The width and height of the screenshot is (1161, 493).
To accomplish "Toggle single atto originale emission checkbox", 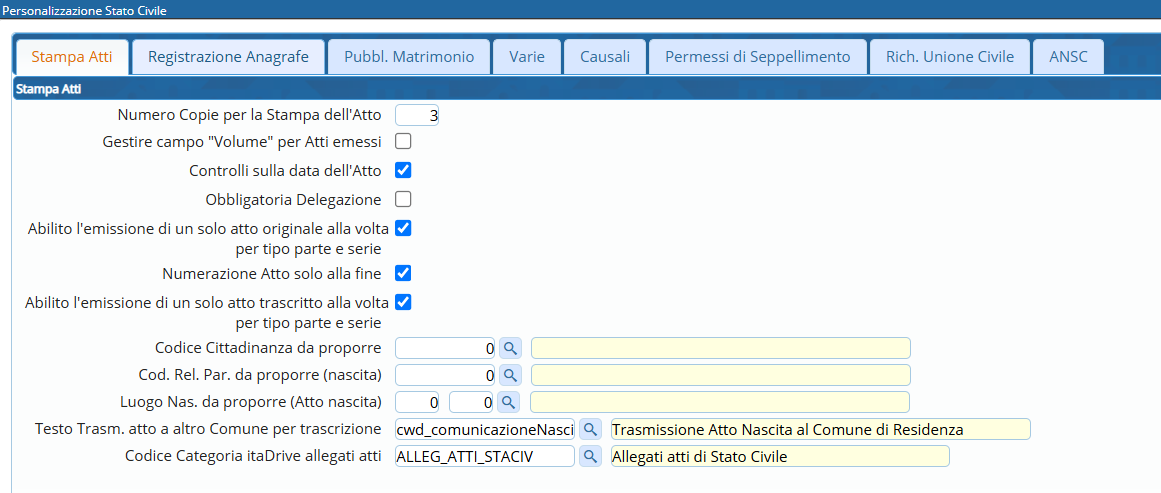I will [404, 228].
